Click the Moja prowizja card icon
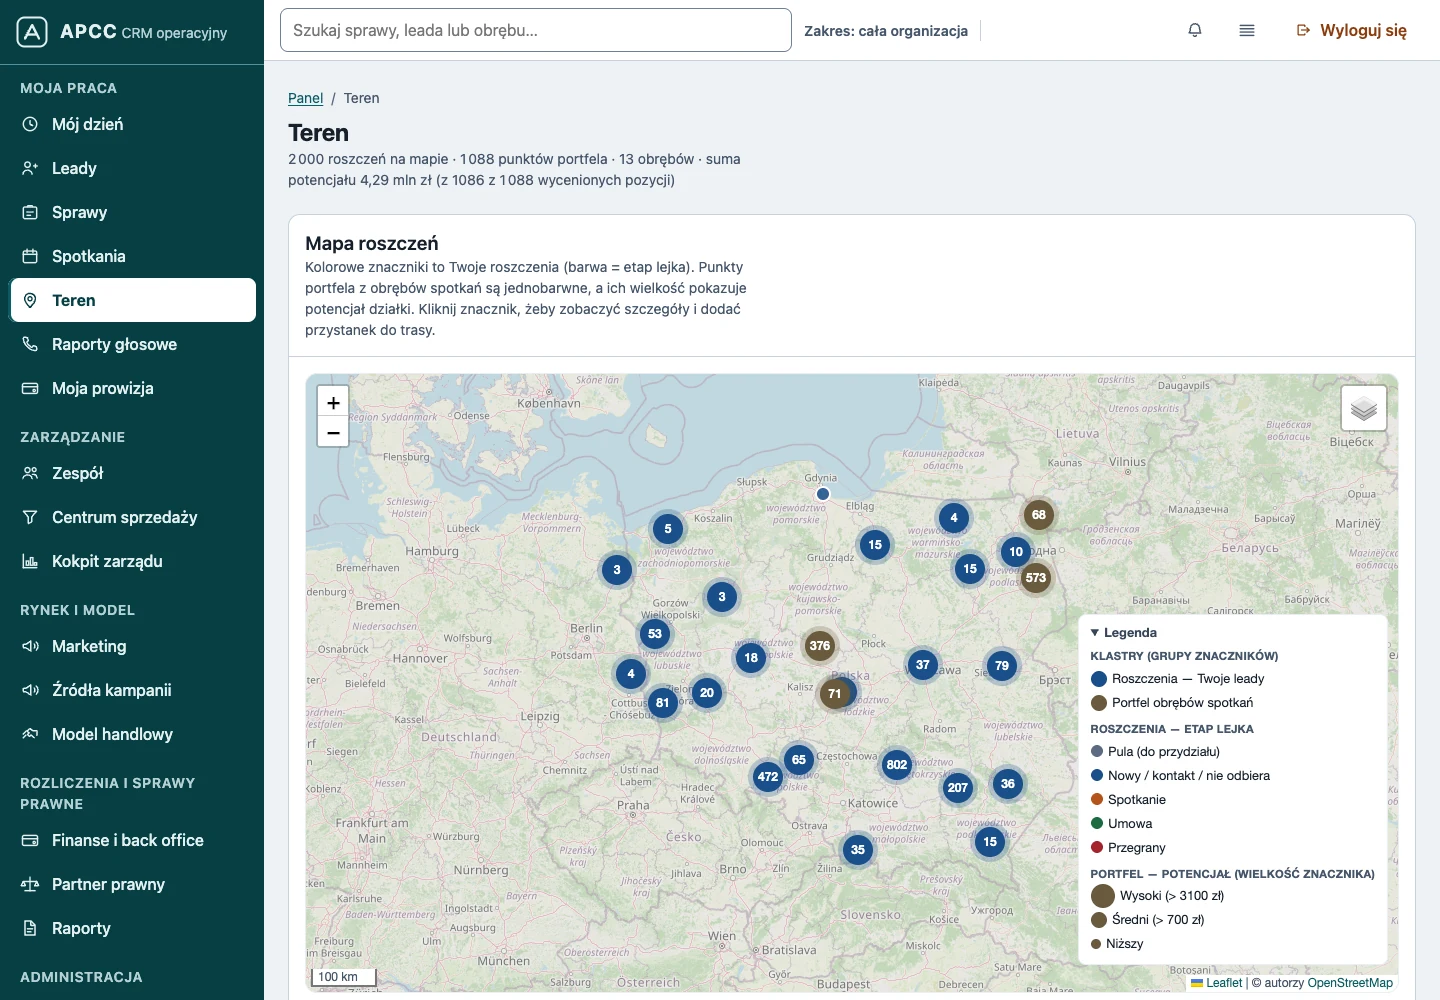 pyautogui.click(x=30, y=388)
